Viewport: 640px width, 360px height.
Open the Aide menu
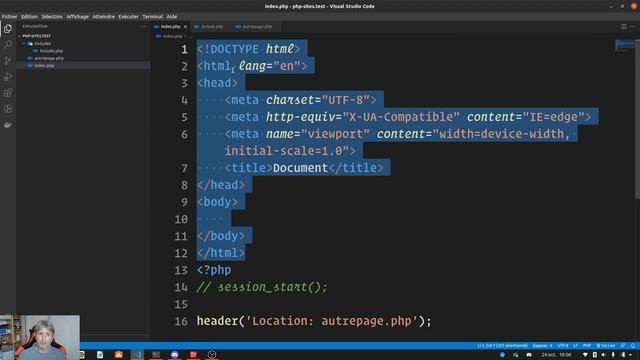coord(172,17)
